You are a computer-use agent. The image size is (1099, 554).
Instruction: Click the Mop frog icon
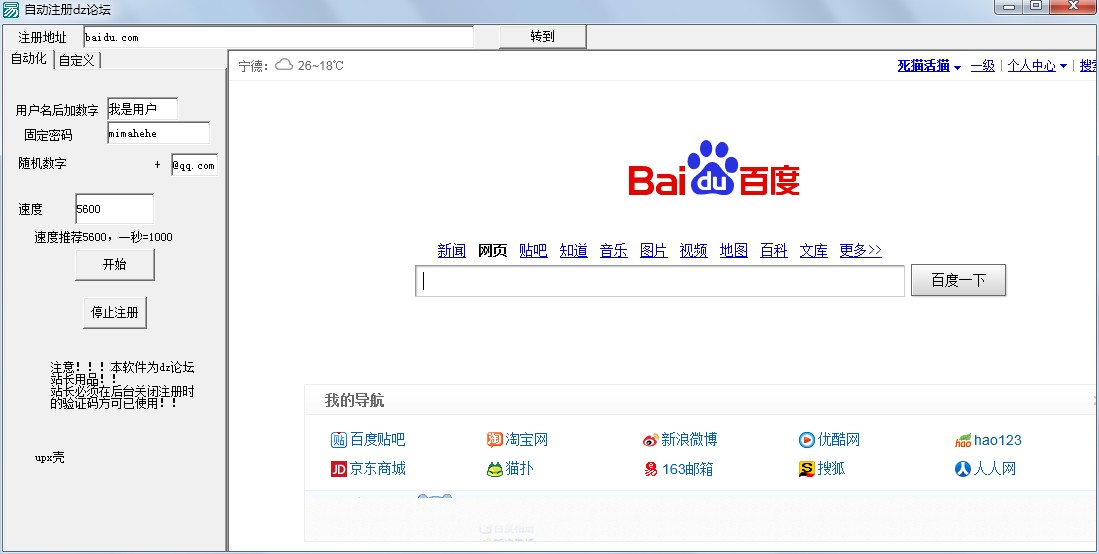494,469
